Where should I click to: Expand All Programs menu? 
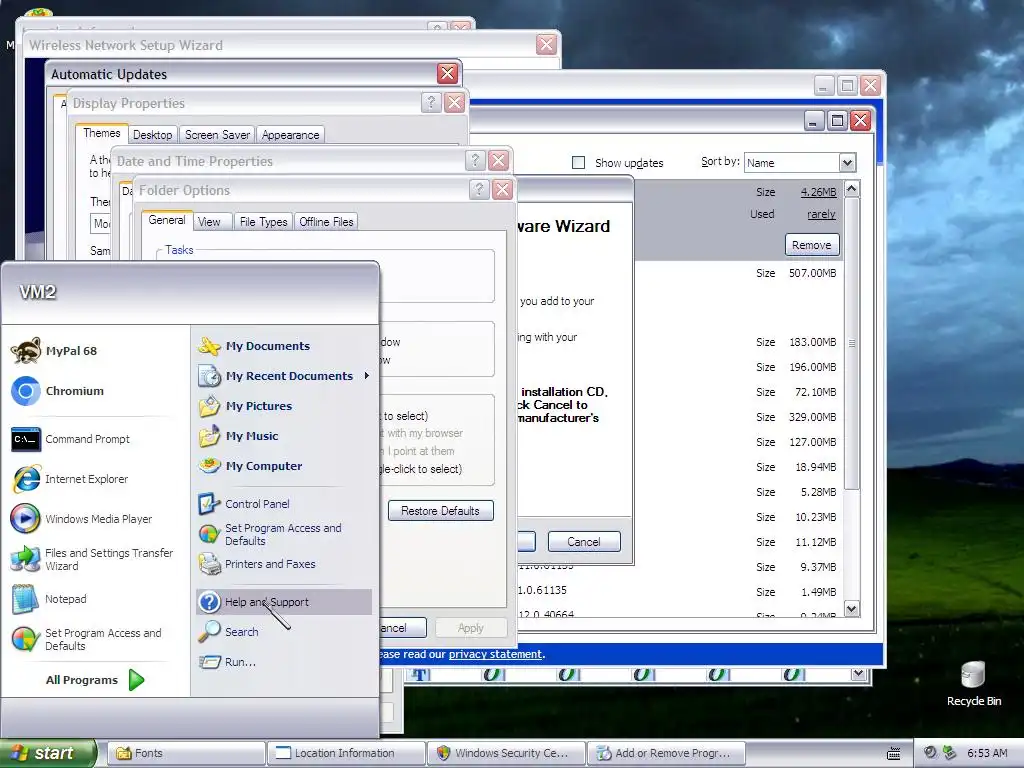pyautogui.click(x=95, y=680)
